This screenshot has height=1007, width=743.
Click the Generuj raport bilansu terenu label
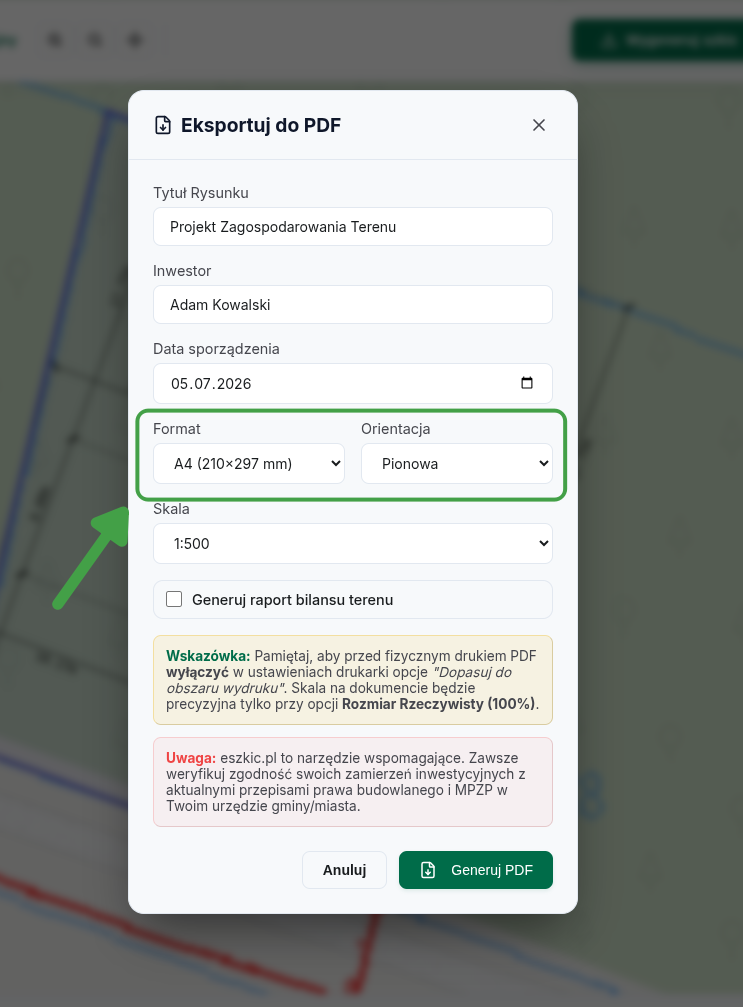[x=292, y=600]
